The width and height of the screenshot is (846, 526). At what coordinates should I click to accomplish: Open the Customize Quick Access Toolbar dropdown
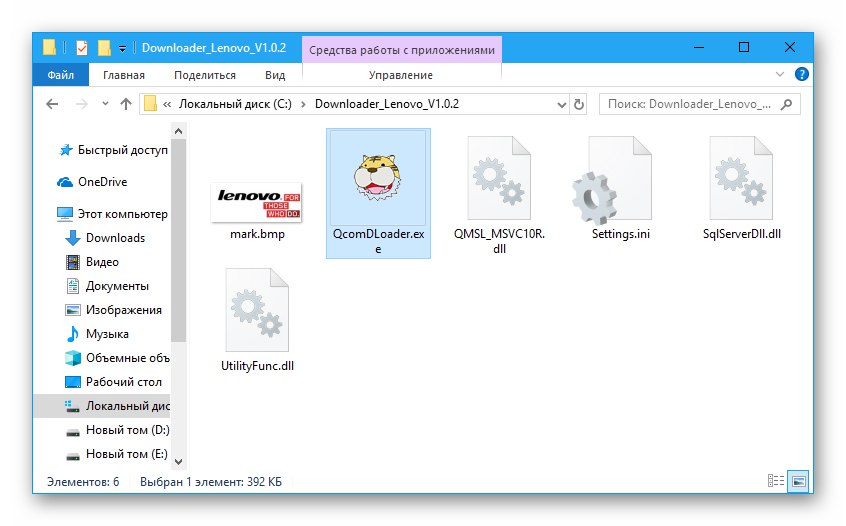122,49
